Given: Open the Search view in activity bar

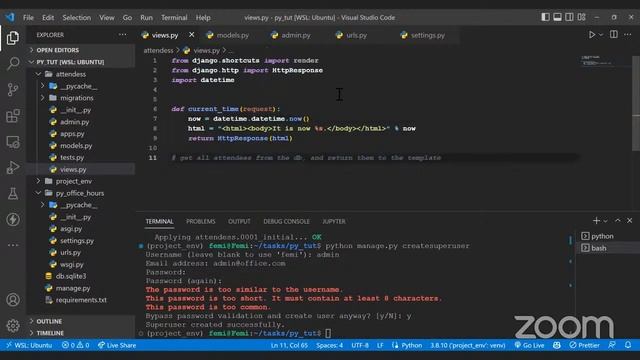Looking at the screenshot, I should [x=13, y=63].
